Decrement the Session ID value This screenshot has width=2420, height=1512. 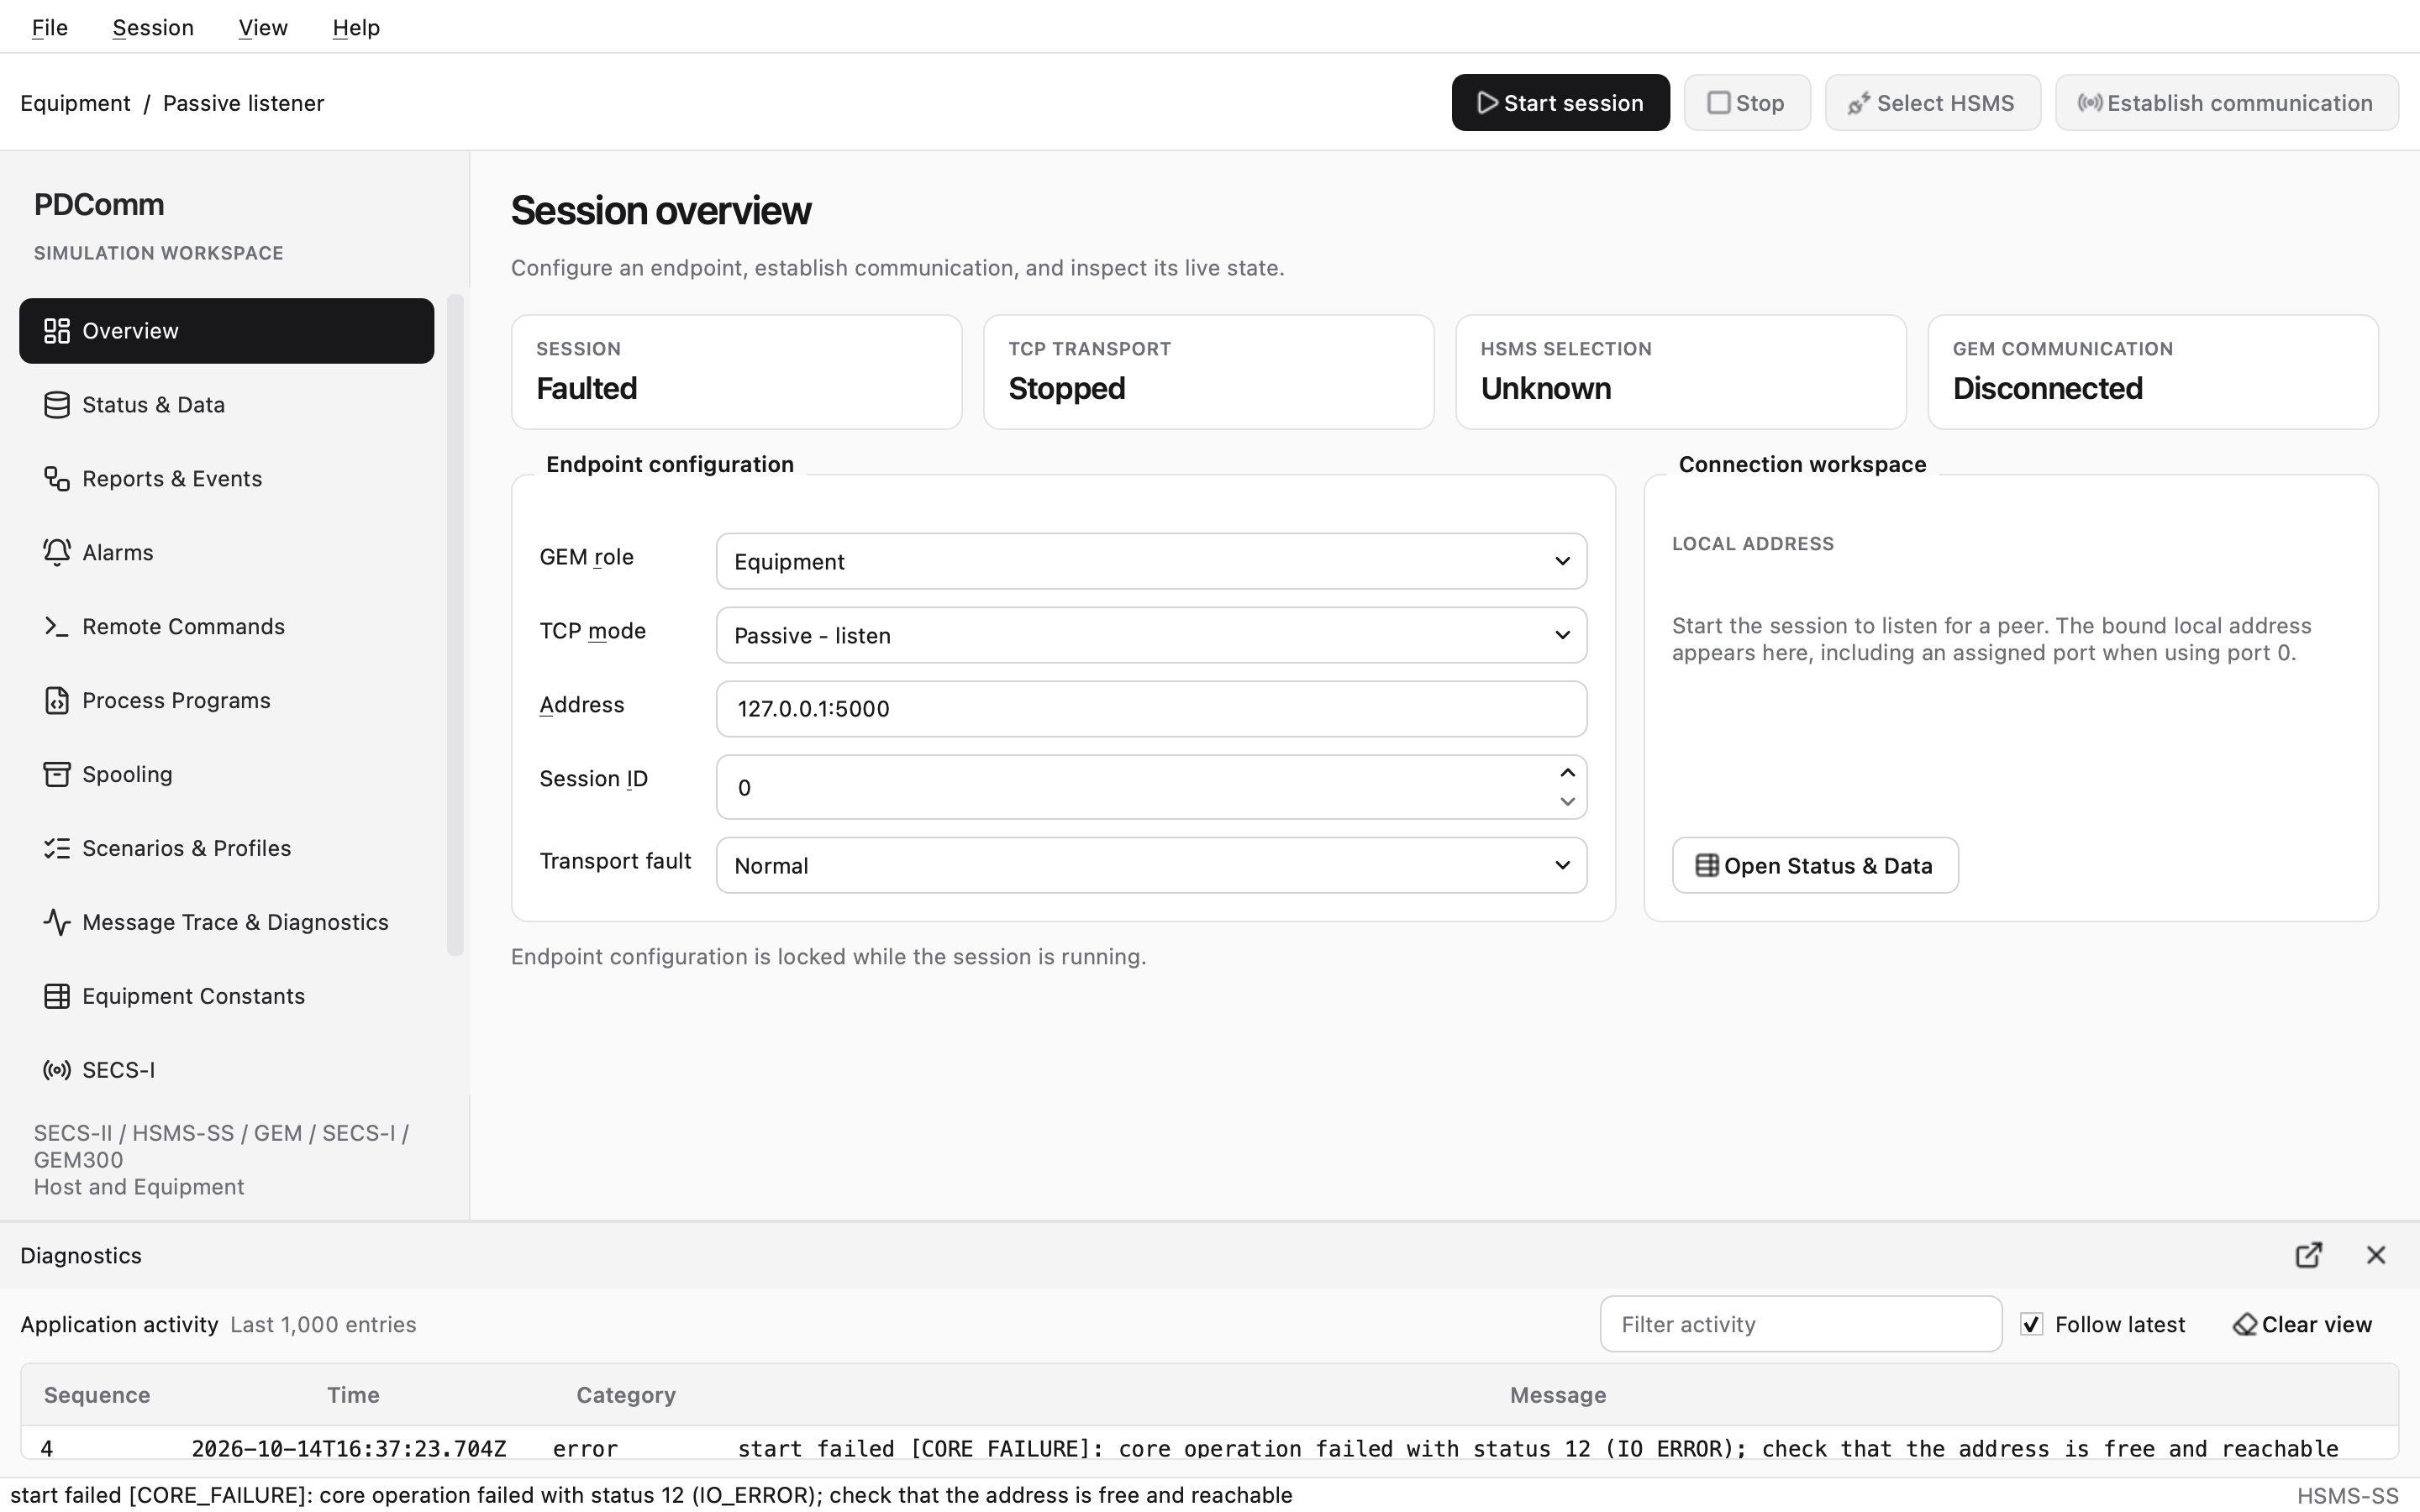1567,802
